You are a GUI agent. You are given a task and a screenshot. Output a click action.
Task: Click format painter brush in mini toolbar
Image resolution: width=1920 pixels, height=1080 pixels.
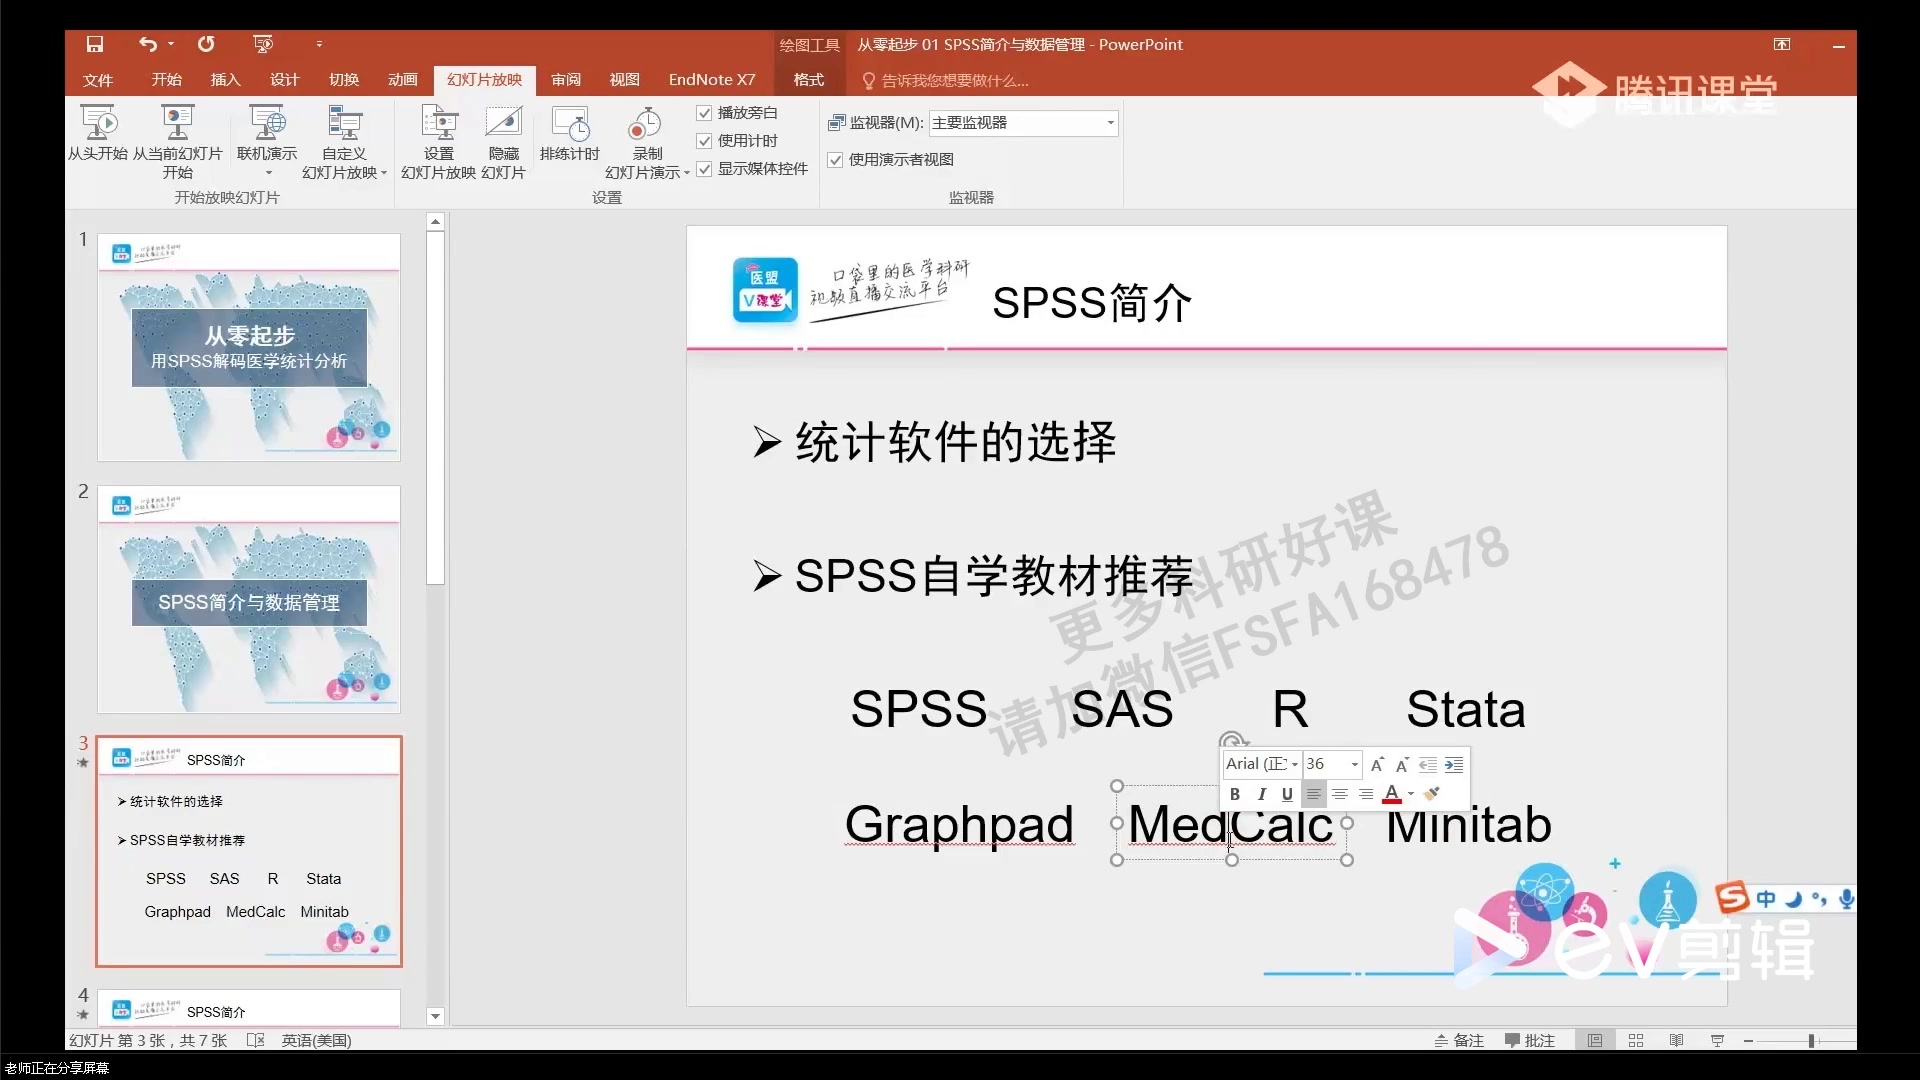coord(1432,794)
